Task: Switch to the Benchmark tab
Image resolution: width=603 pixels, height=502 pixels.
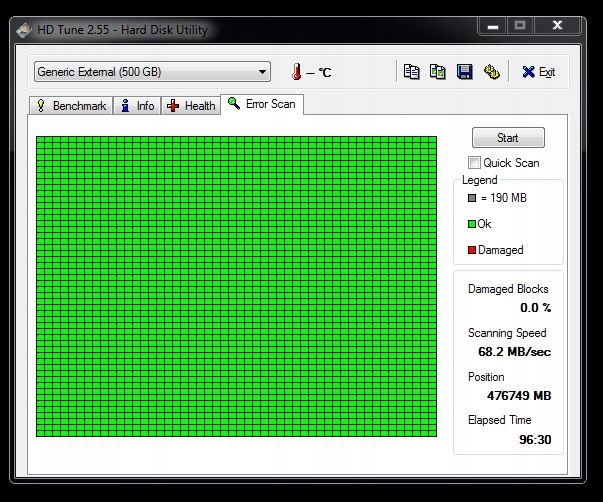Action: (x=71, y=106)
